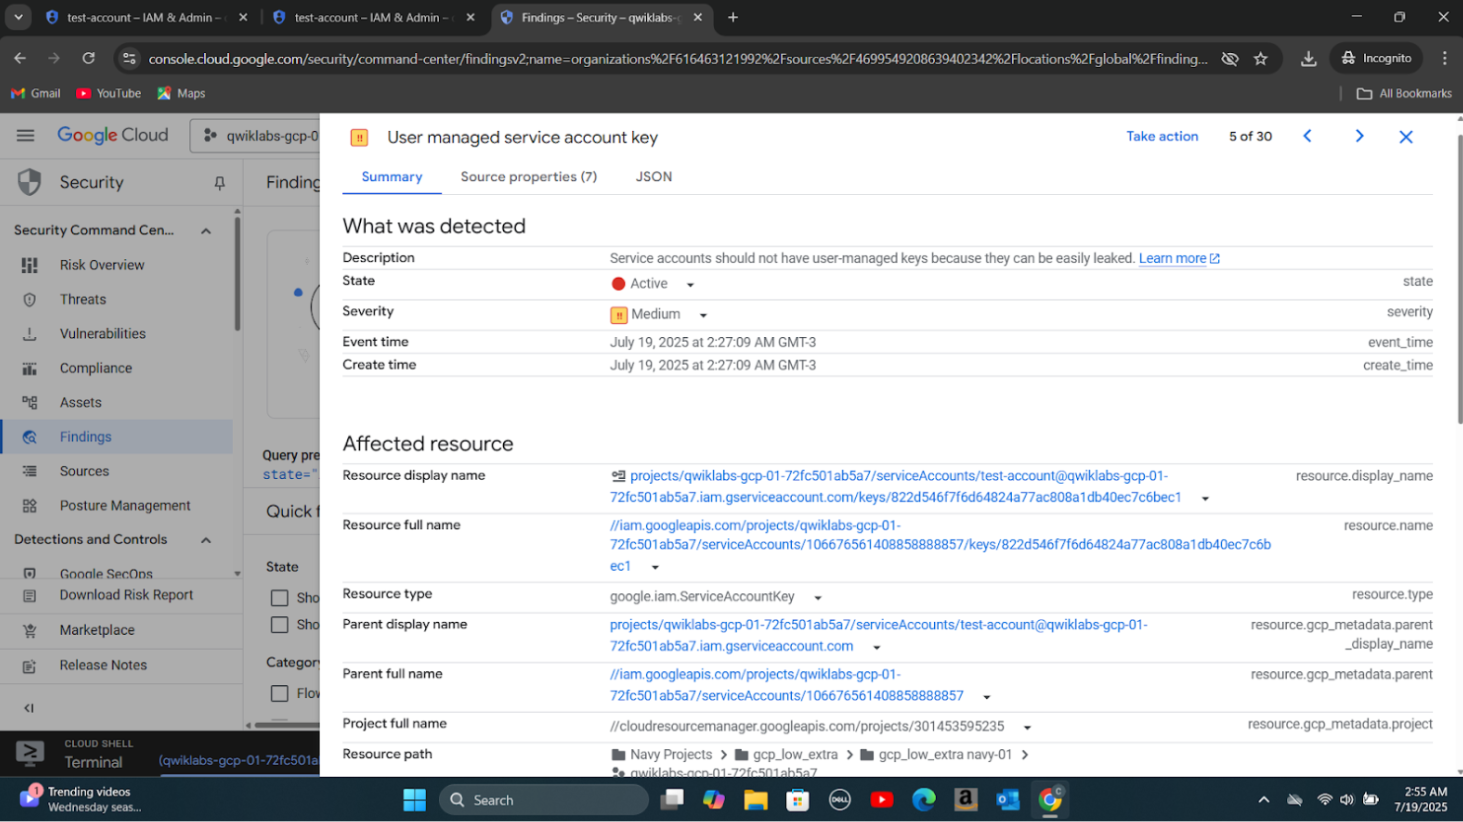Click the Windows taskbar search box
The image size is (1463, 822).
click(x=543, y=800)
